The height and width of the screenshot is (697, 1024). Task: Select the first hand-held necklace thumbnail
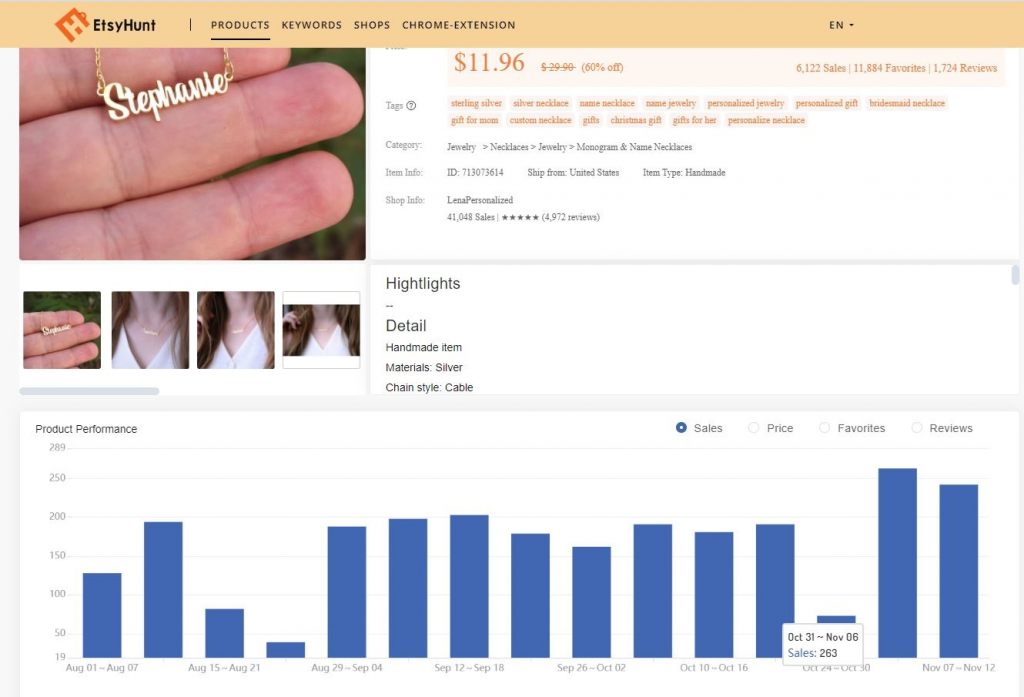[x=62, y=330]
